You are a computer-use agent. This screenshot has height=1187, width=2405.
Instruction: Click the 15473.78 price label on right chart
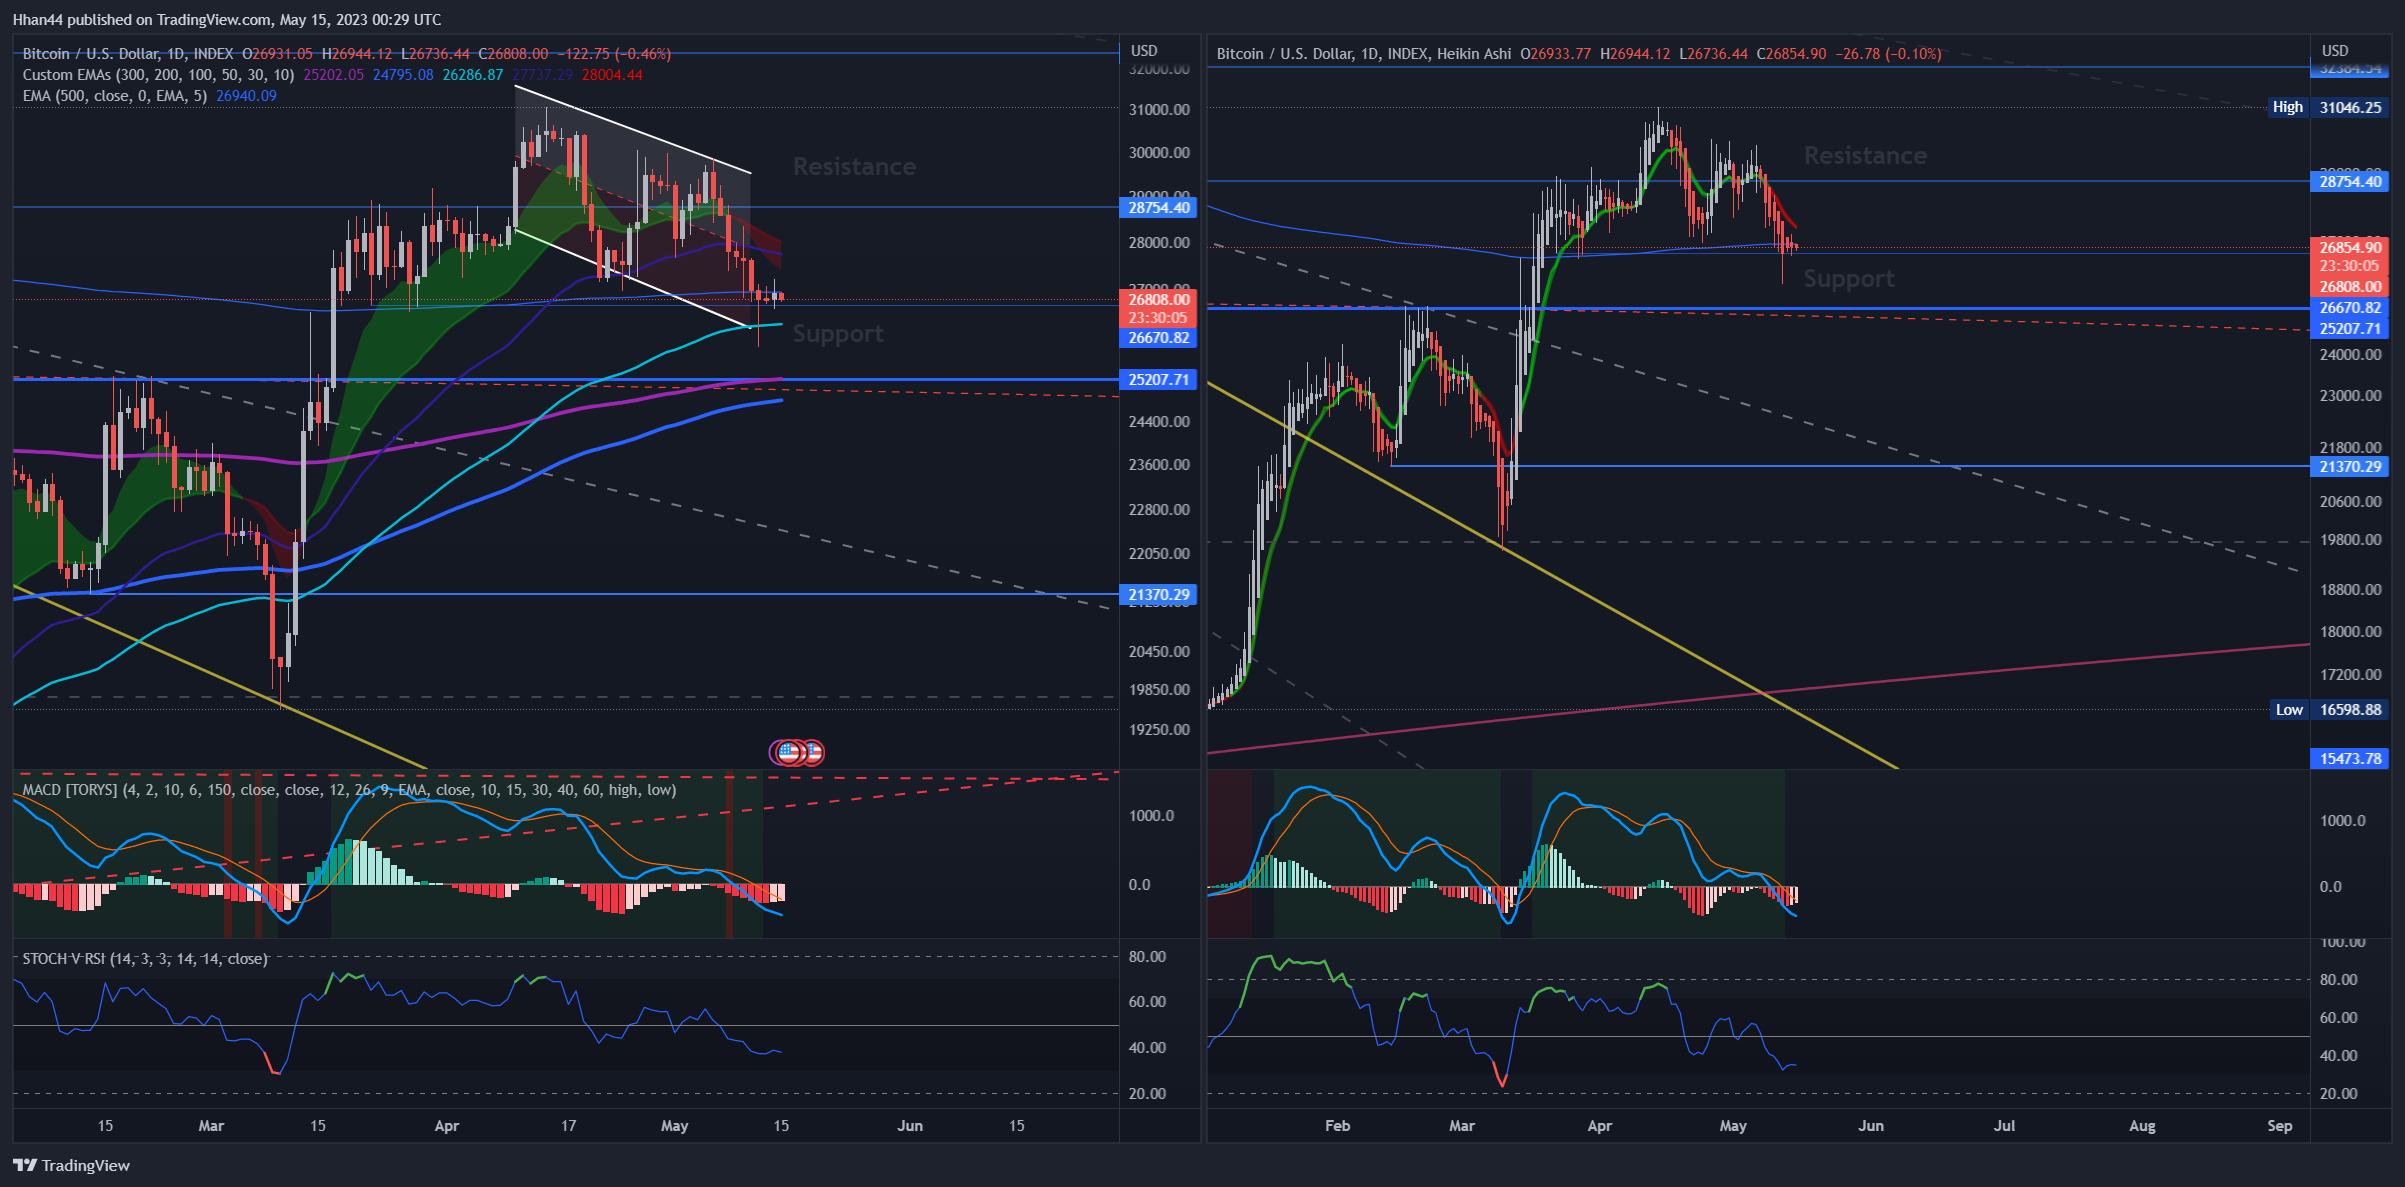[2350, 759]
